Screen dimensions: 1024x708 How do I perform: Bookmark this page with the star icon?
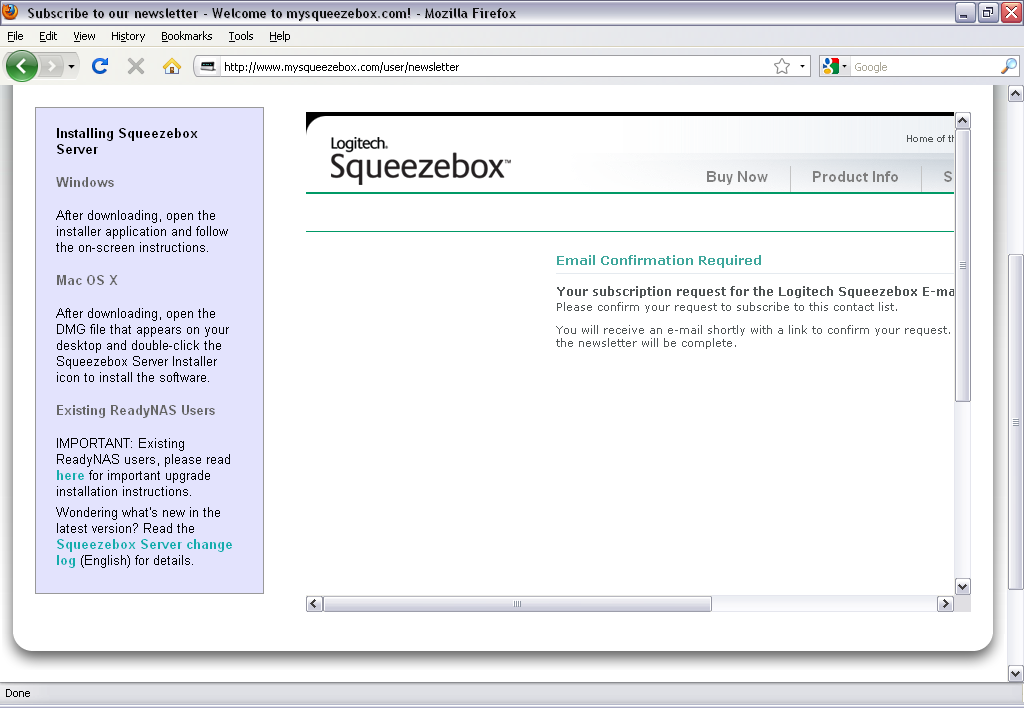tap(781, 67)
